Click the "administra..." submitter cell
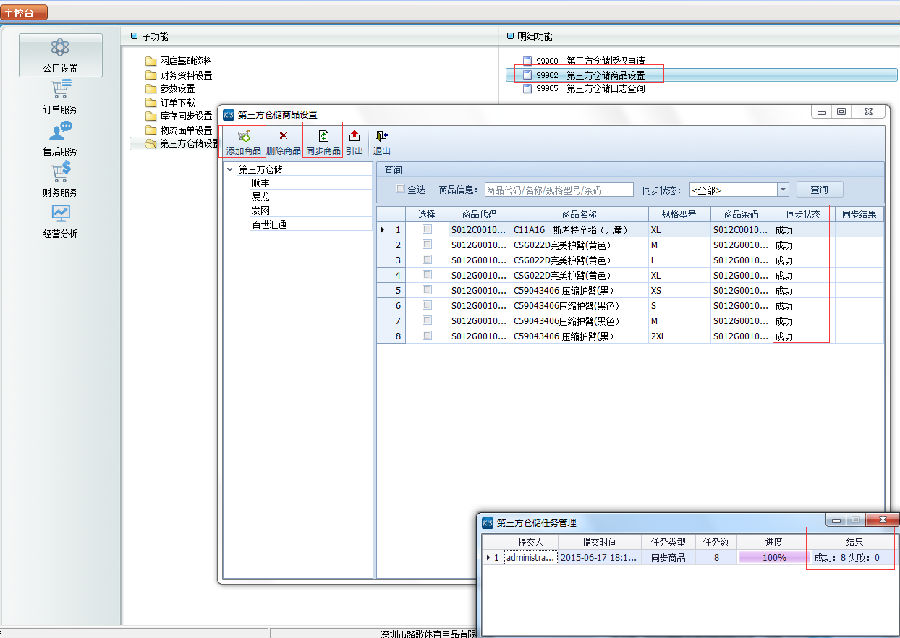This screenshot has height=638, width=900. [x=530, y=557]
